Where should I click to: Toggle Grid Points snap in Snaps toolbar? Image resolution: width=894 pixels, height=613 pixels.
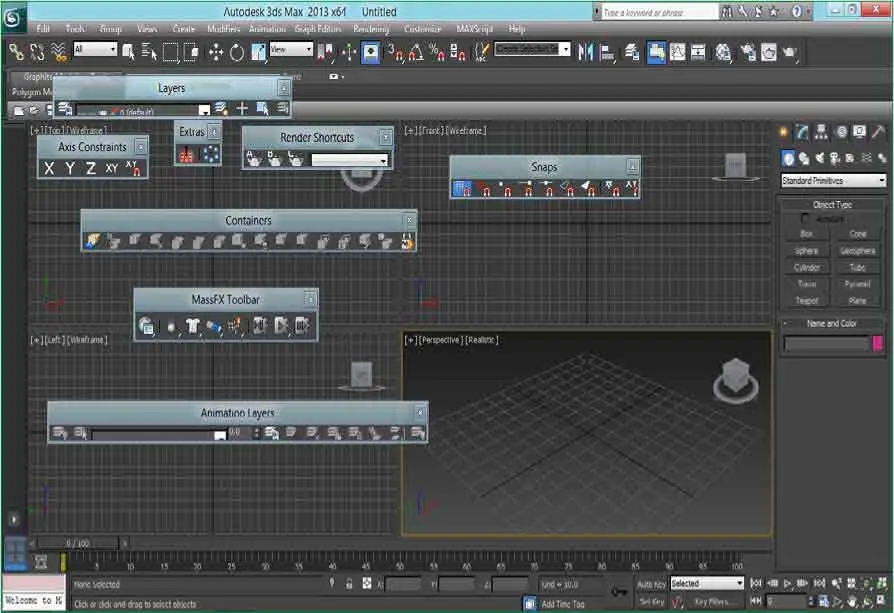(462, 188)
